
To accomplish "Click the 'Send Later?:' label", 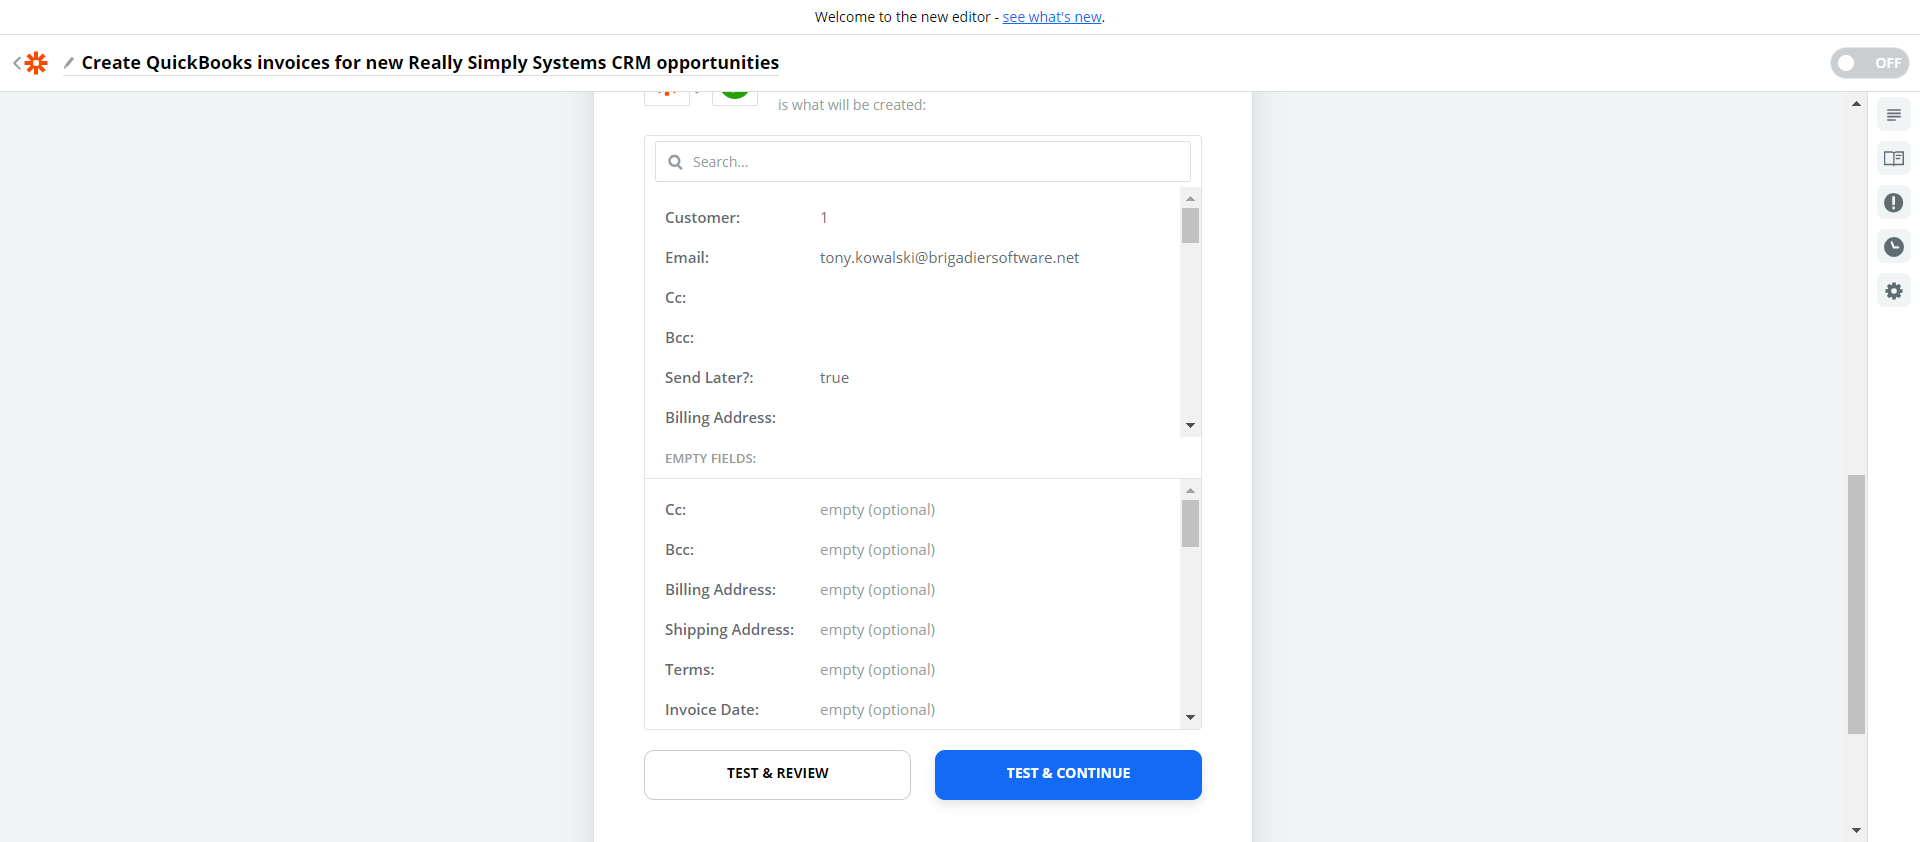I will (709, 378).
